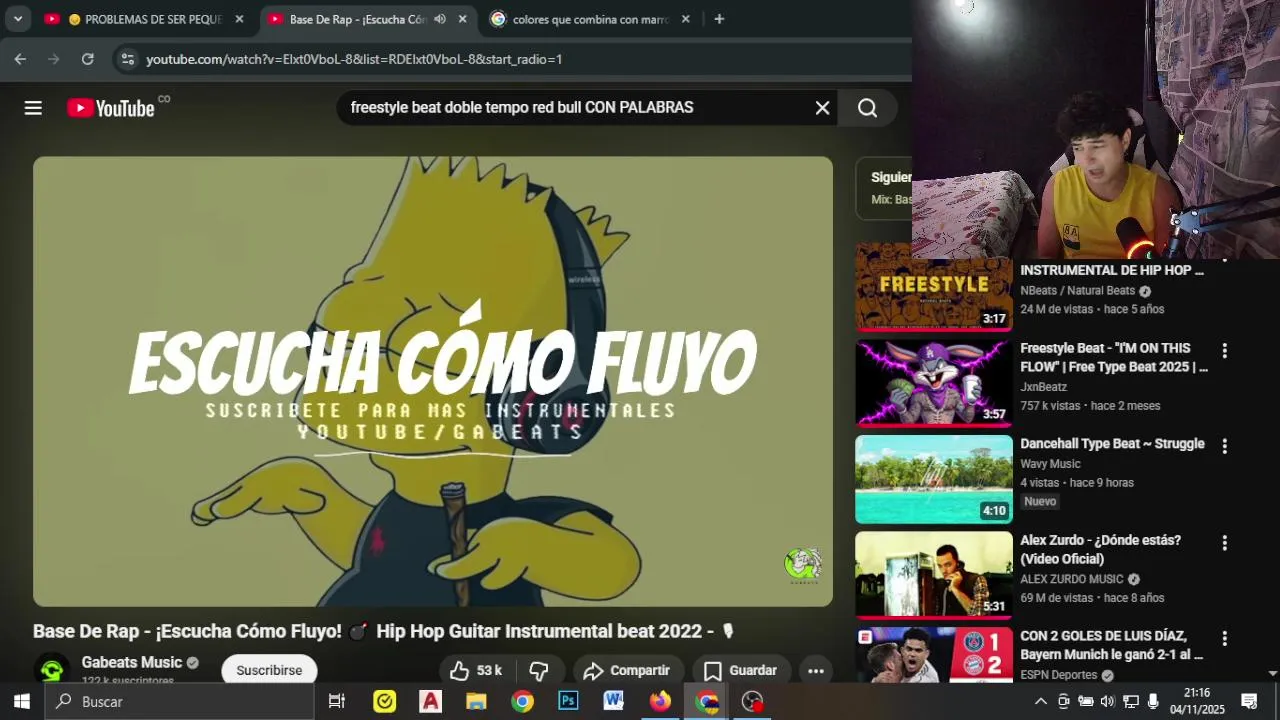The image size is (1280, 720).
Task: Open more actions three-dot menu below video
Action: click(x=816, y=670)
